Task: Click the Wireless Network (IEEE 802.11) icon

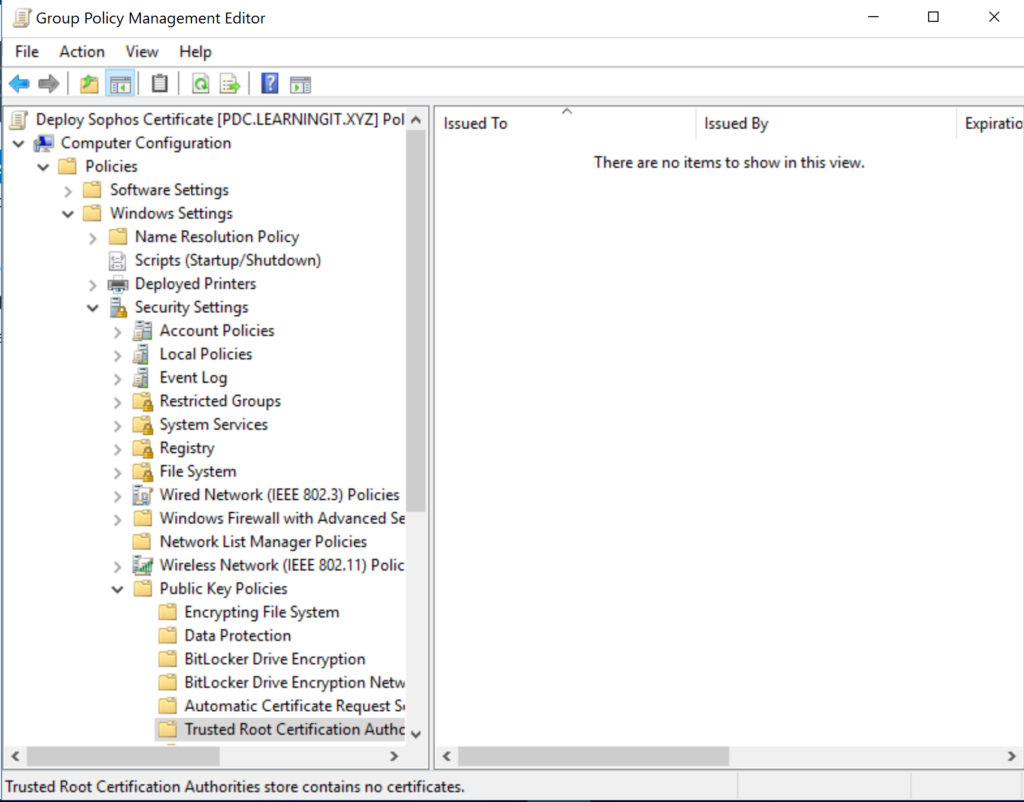Action: coord(142,565)
